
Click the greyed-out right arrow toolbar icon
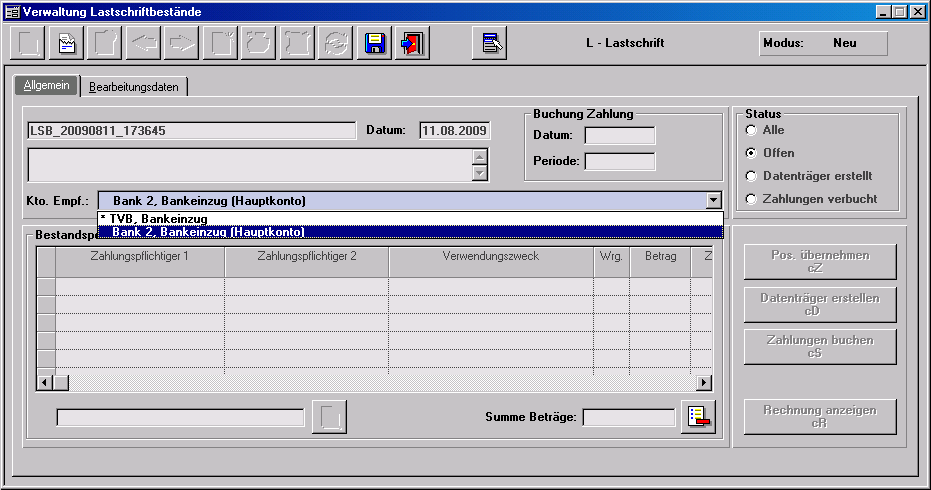pos(181,44)
